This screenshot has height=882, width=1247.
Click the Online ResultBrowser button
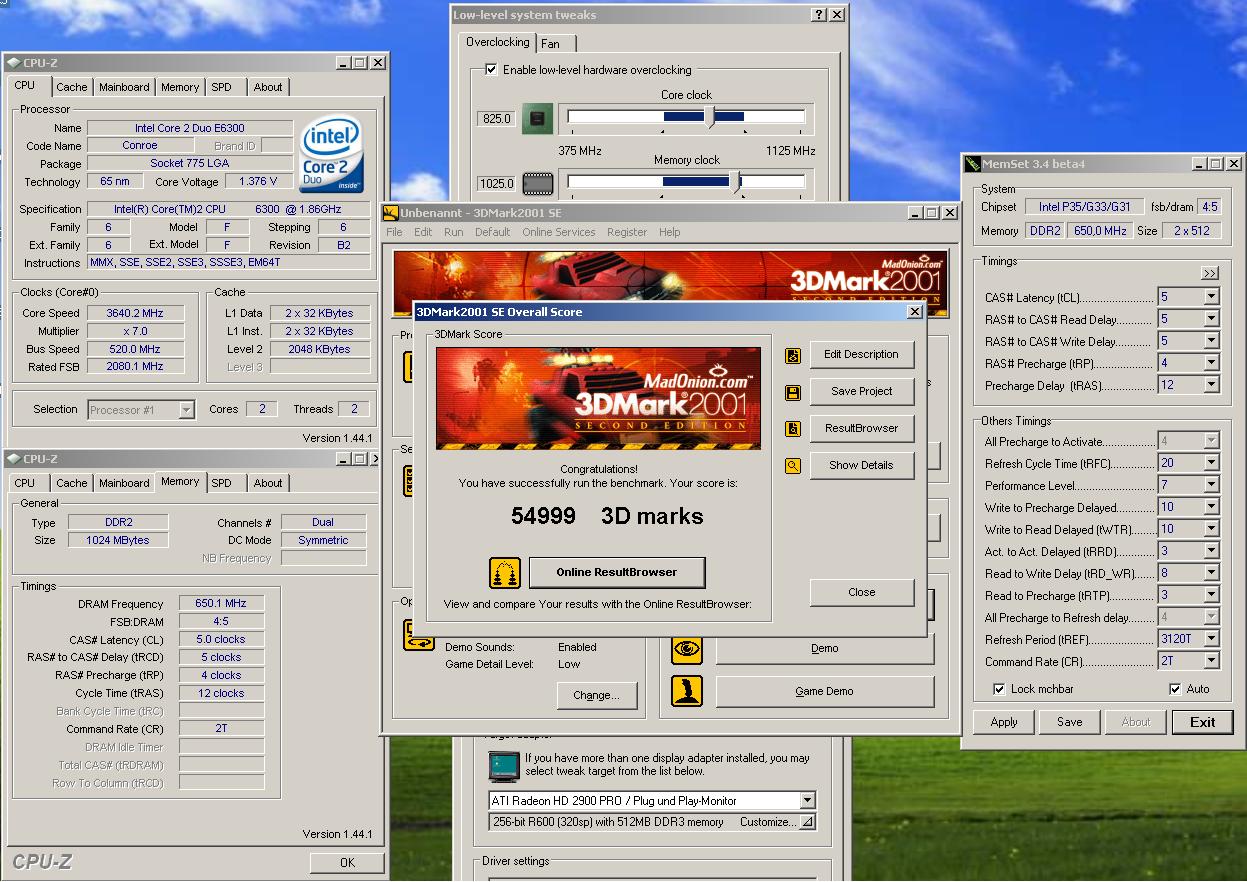tap(617, 573)
